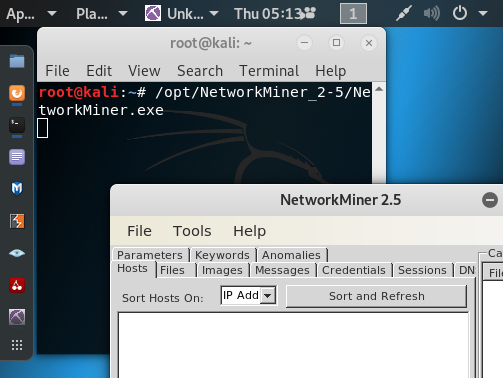This screenshot has width=503, height=378.
Task: Show all applications grid
Action: tap(17, 345)
